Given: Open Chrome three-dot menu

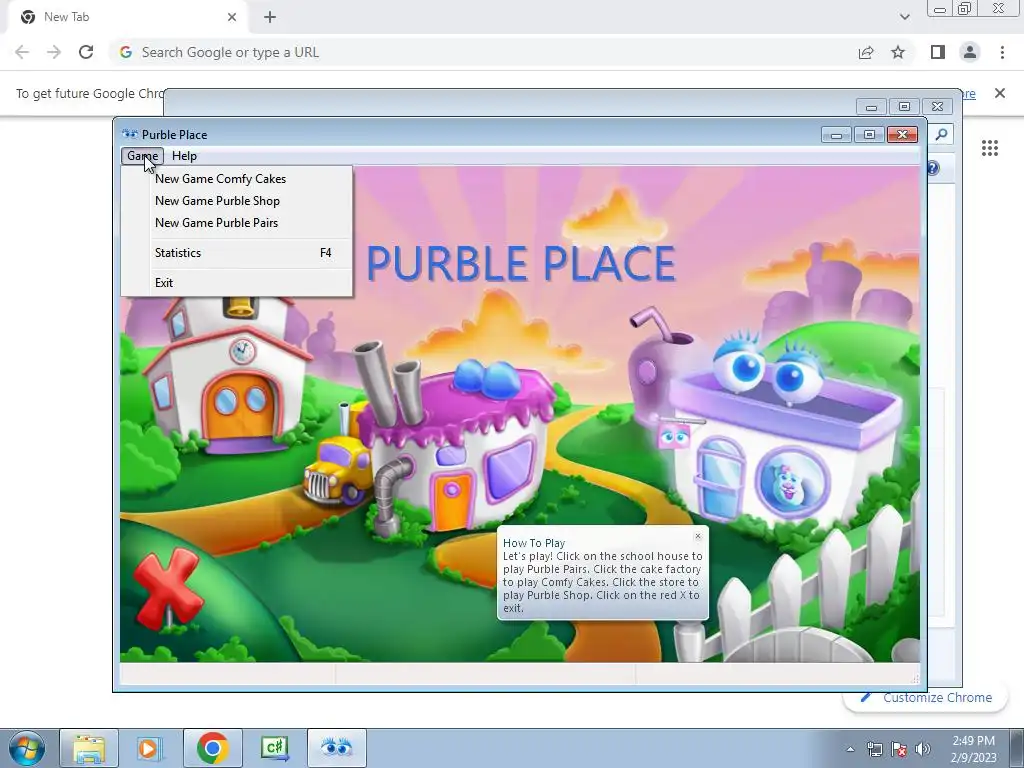Looking at the screenshot, I should tap(1002, 52).
